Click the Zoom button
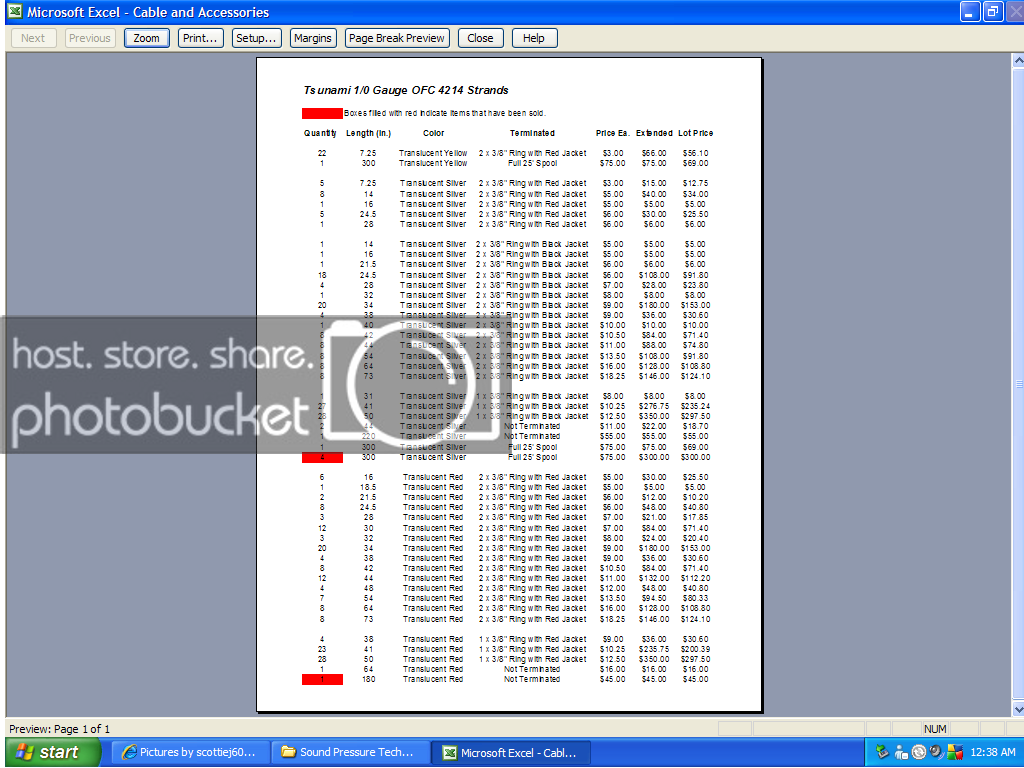The image size is (1024, 768). point(146,38)
